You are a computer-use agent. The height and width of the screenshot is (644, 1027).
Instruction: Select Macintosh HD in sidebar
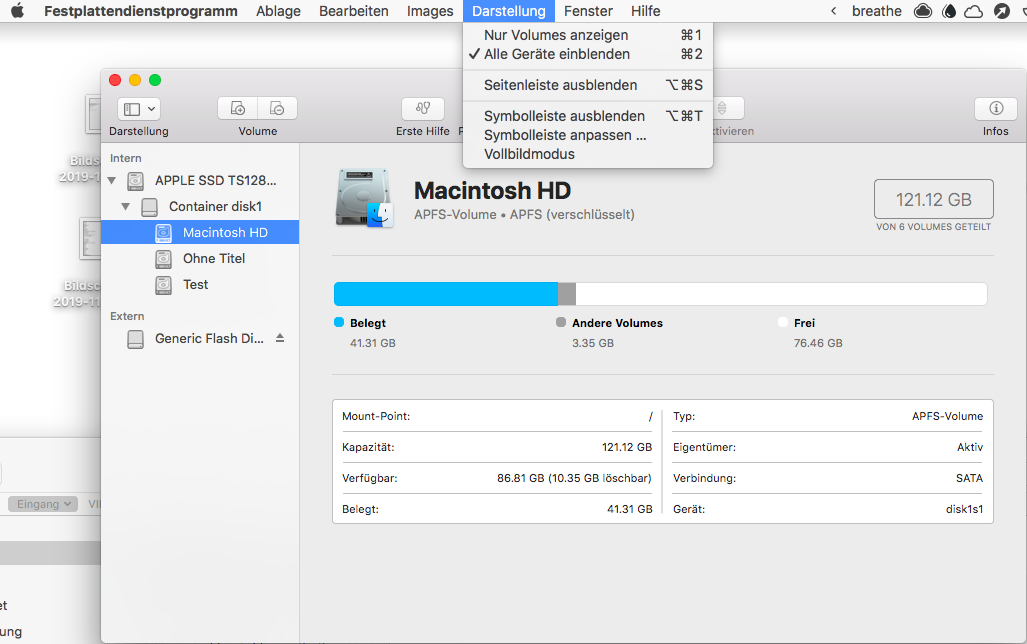pos(200,232)
